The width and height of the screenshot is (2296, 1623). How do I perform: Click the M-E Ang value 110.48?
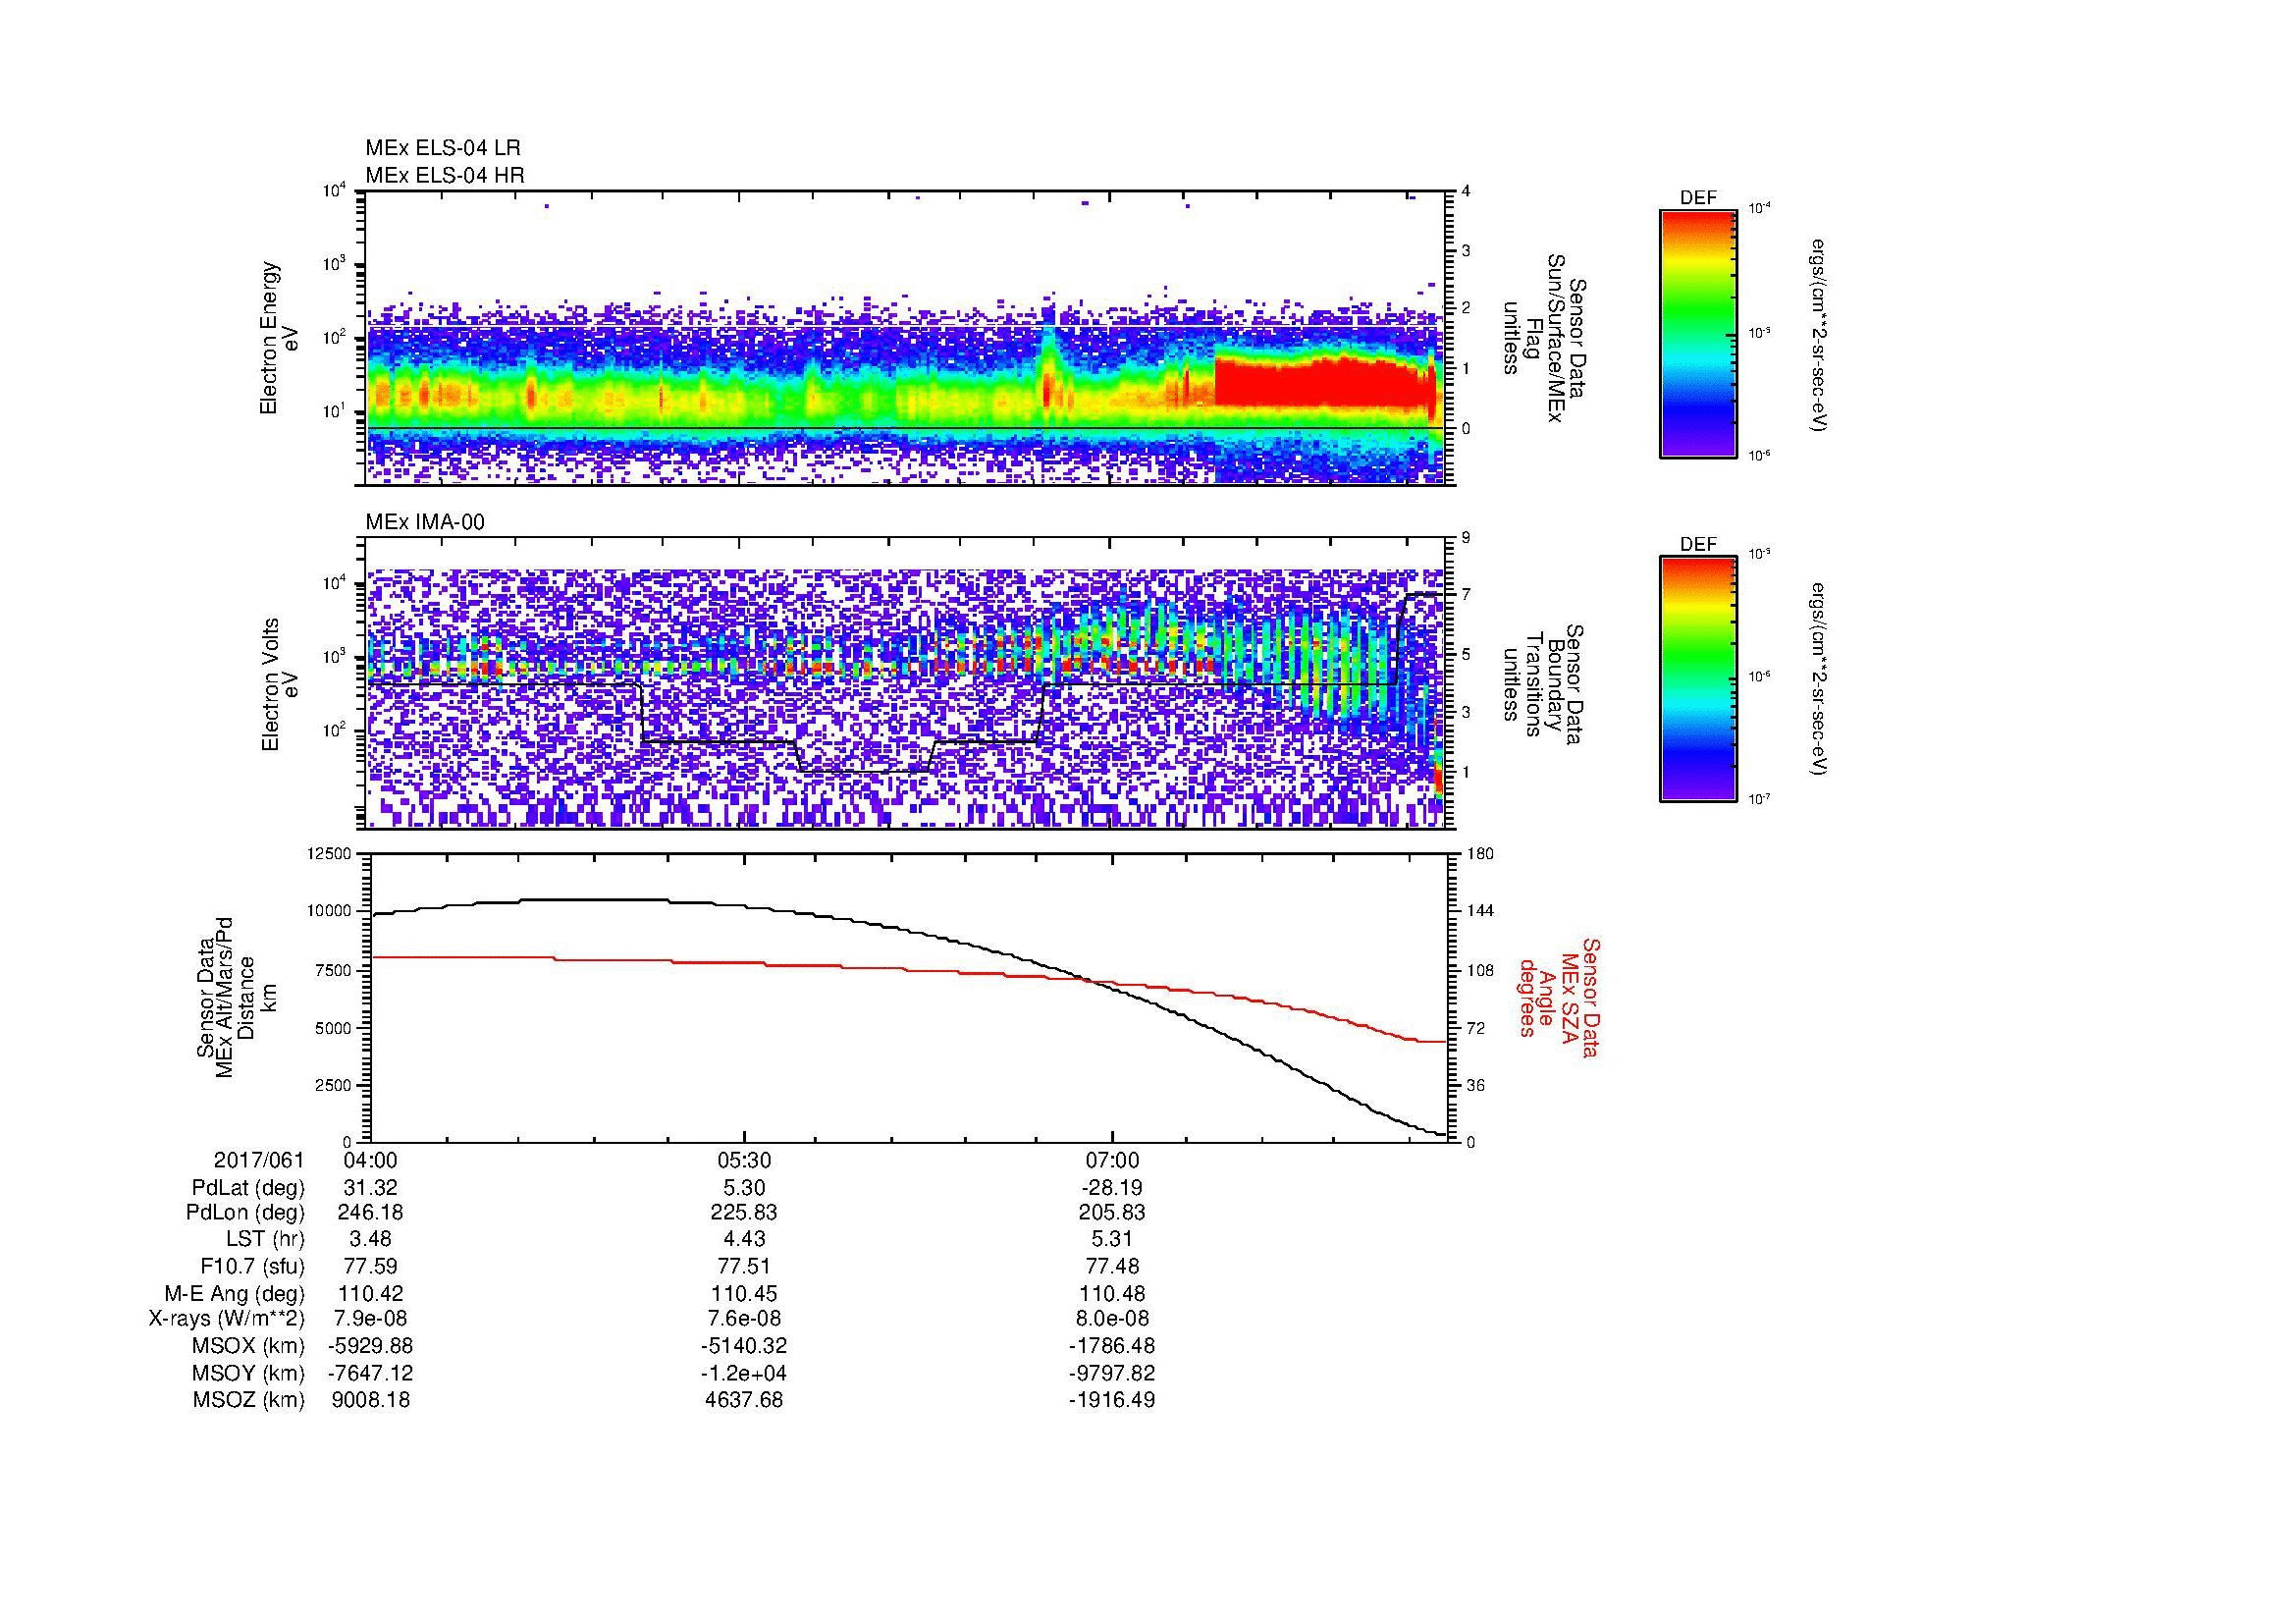(1112, 1294)
